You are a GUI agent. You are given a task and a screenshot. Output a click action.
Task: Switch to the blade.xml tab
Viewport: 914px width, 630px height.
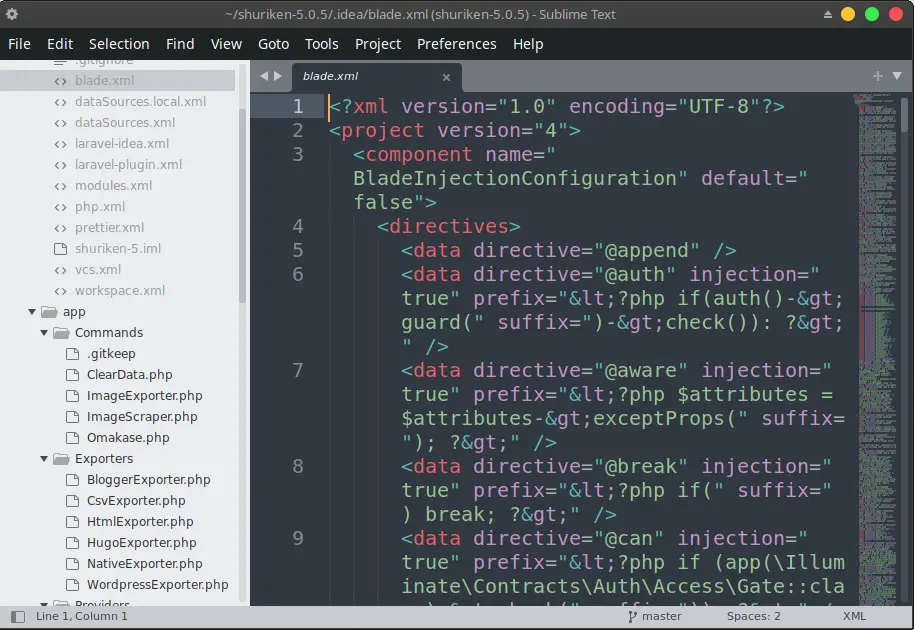(330, 75)
